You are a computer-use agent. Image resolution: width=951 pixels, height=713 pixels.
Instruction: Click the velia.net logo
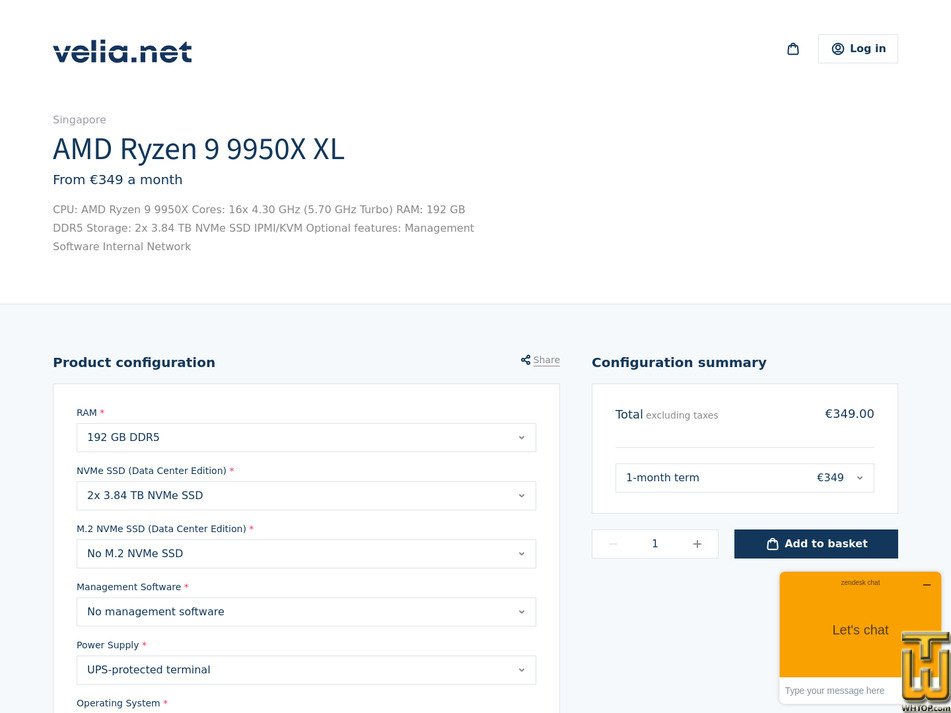[123, 52]
